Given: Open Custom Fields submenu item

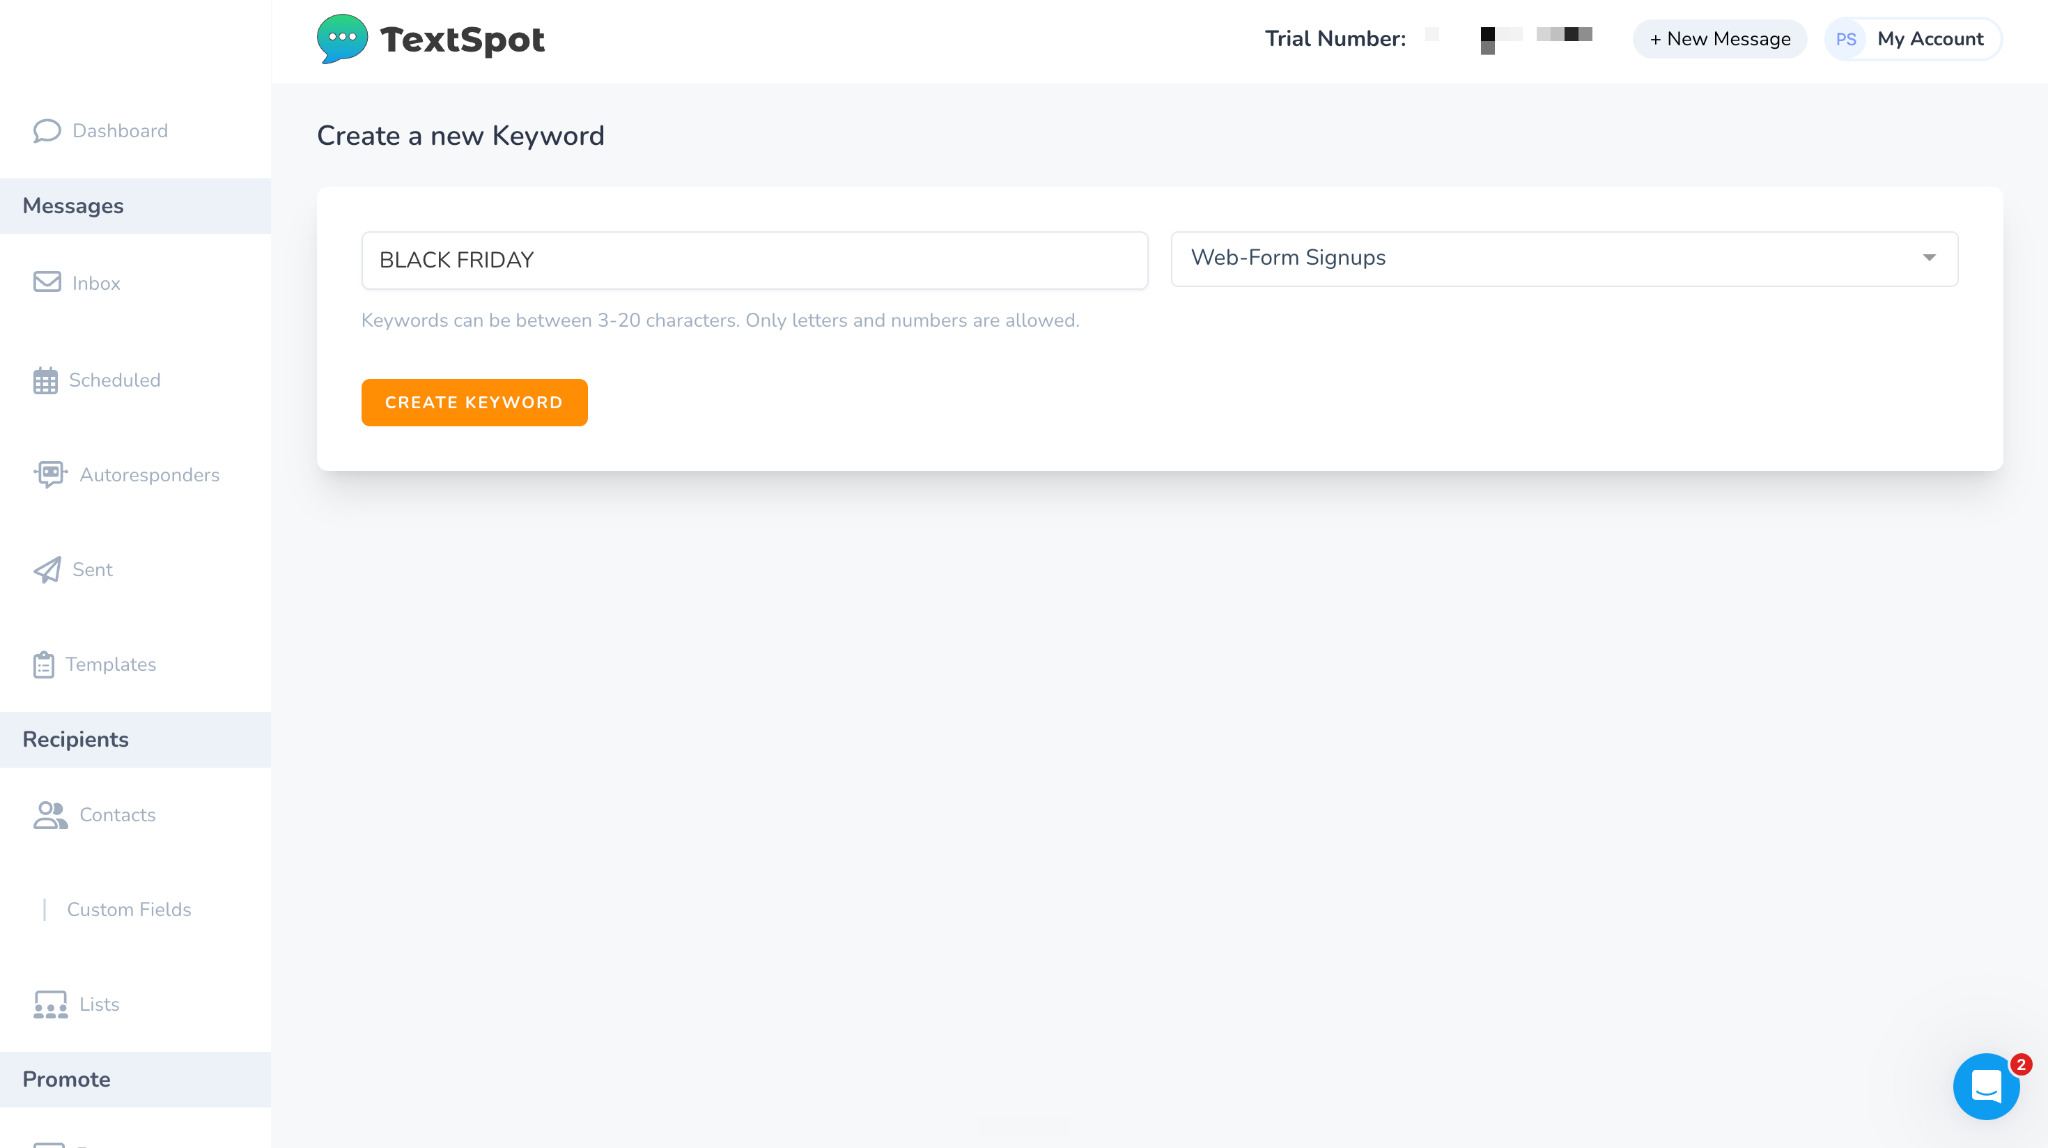Looking at the screenshot, I should pos(129,909).
